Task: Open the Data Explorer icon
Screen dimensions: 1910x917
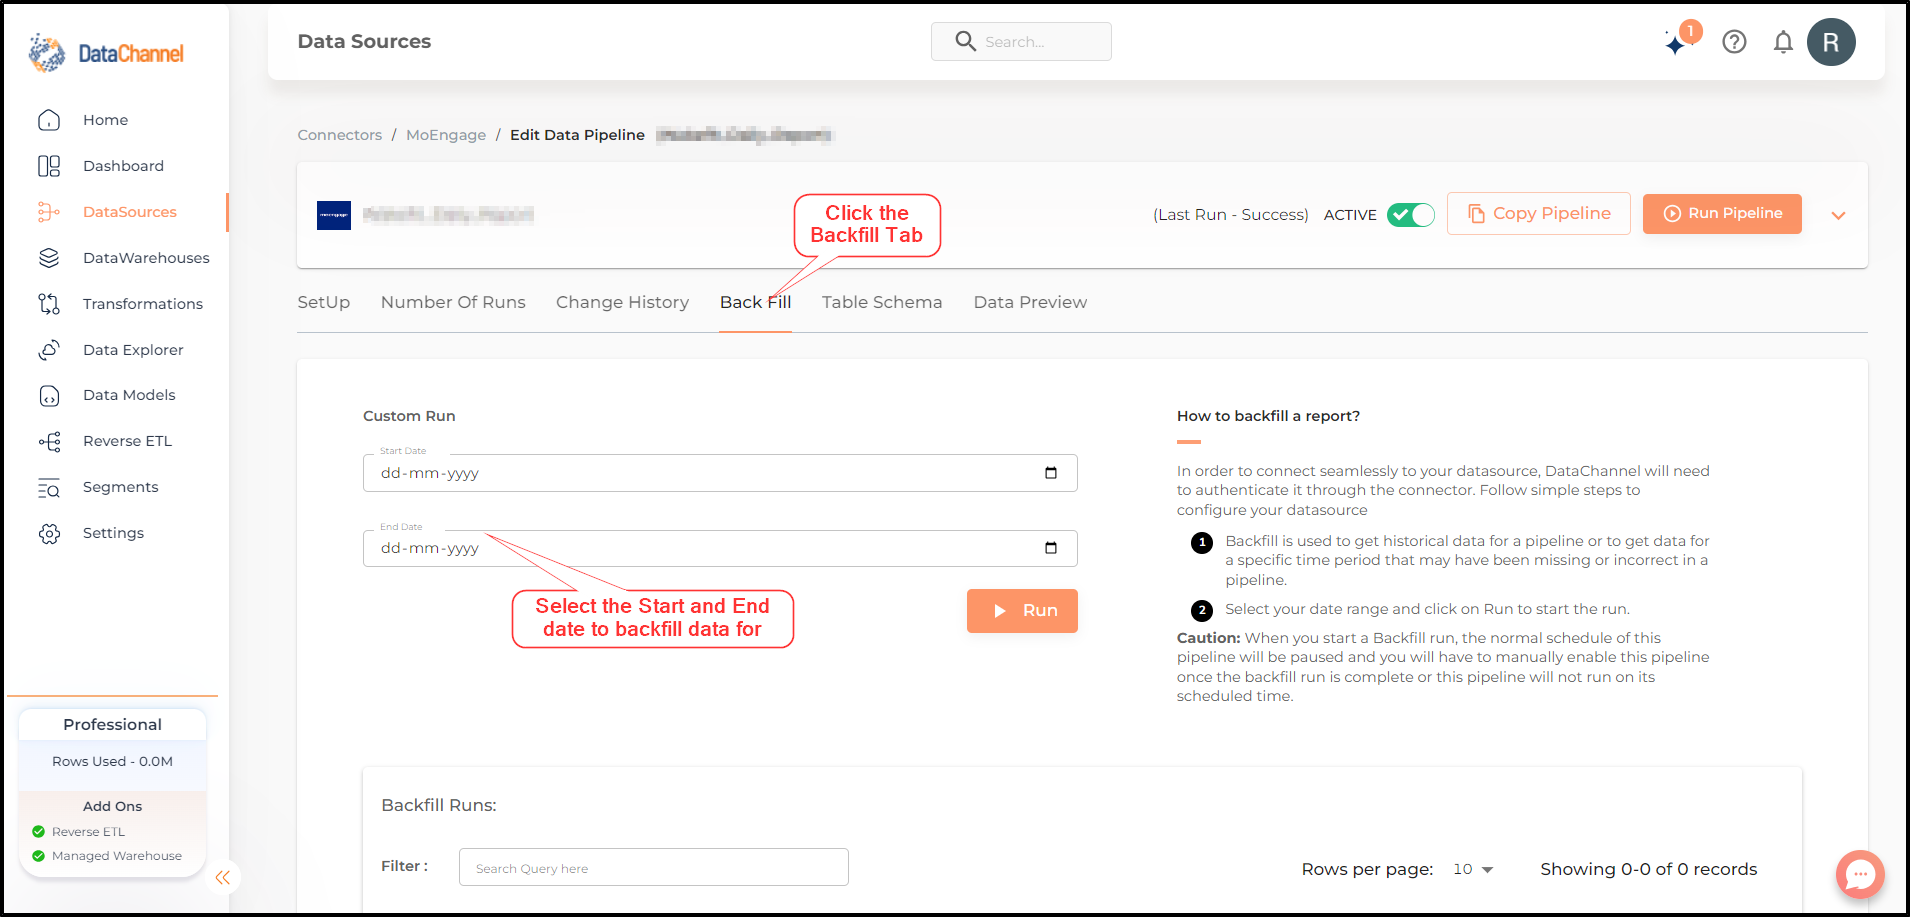Action: 49,350
